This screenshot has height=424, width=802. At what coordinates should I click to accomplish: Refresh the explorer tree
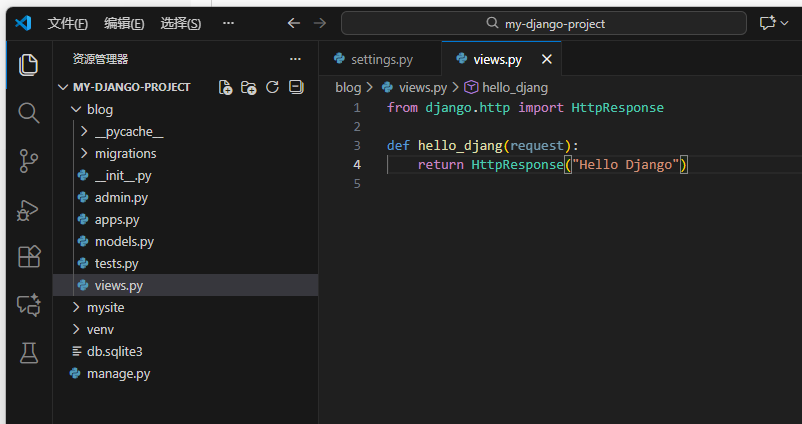(273, 87)
